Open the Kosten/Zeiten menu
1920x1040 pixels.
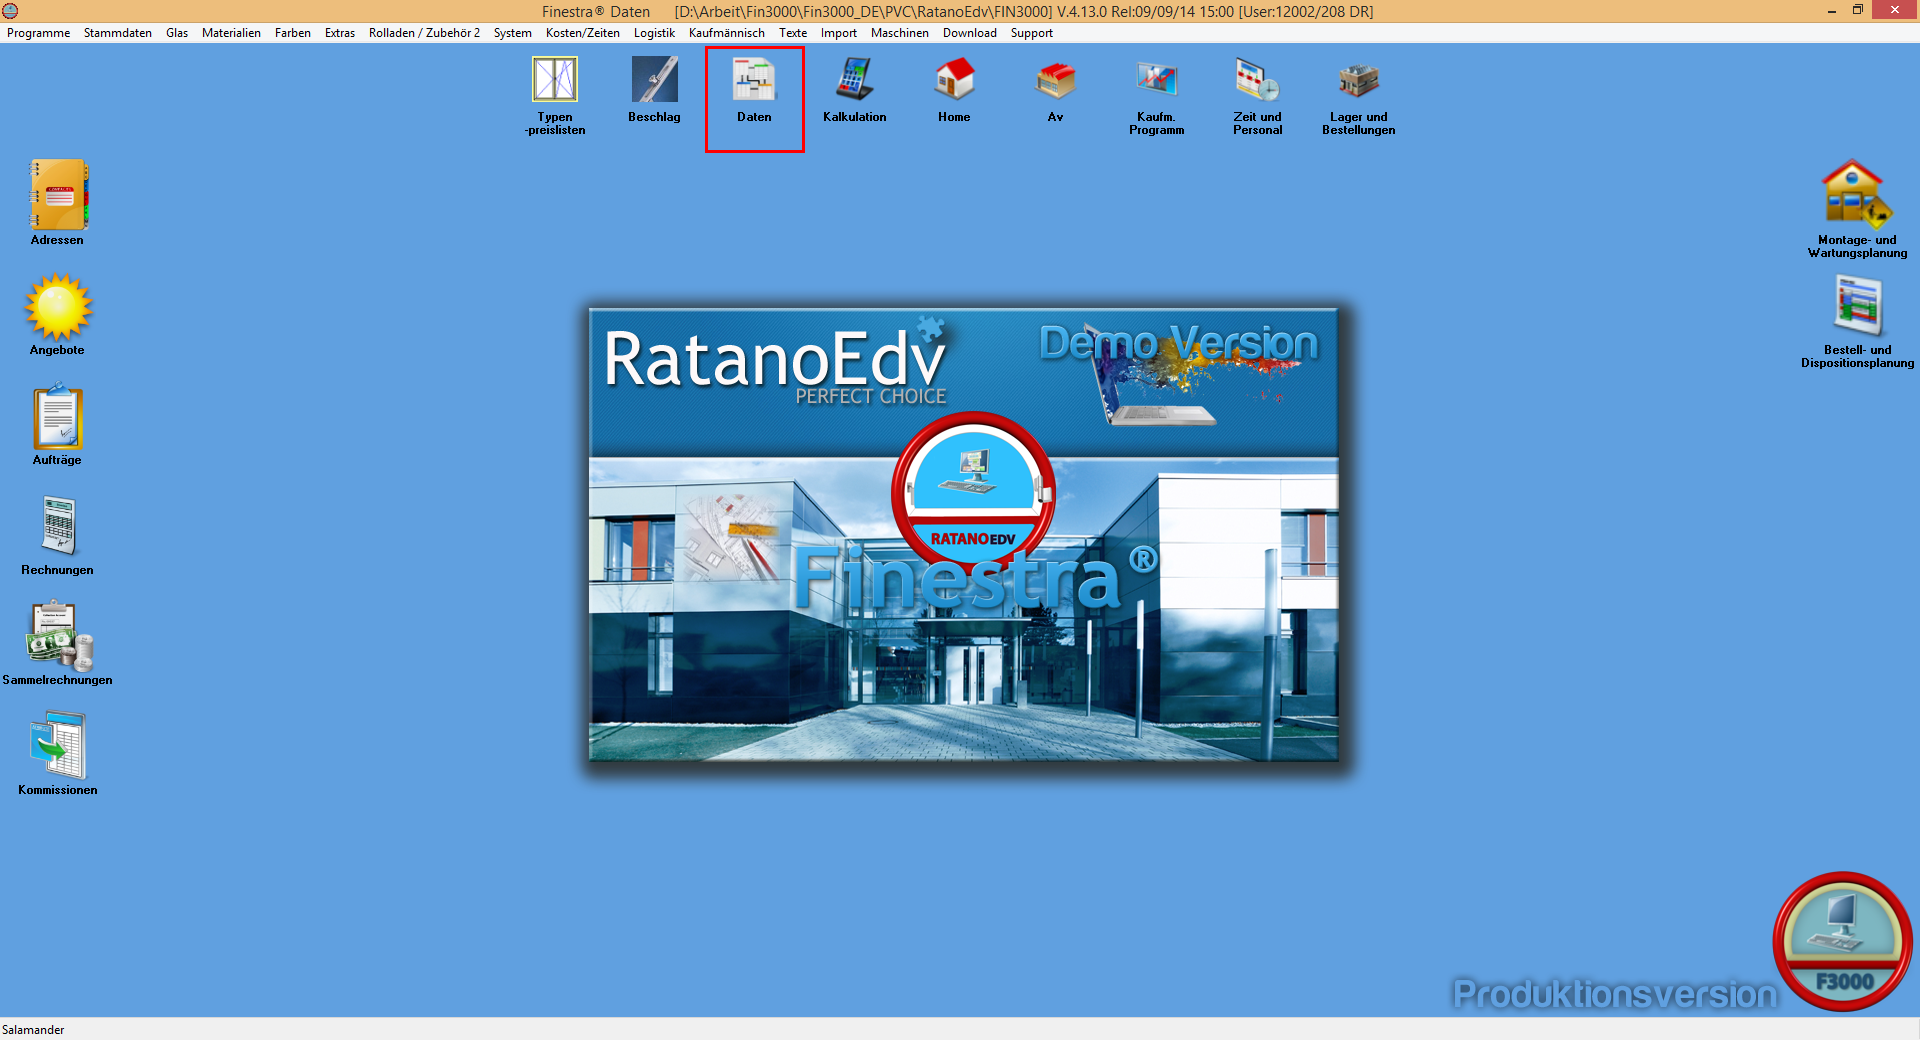coord(583,33)
